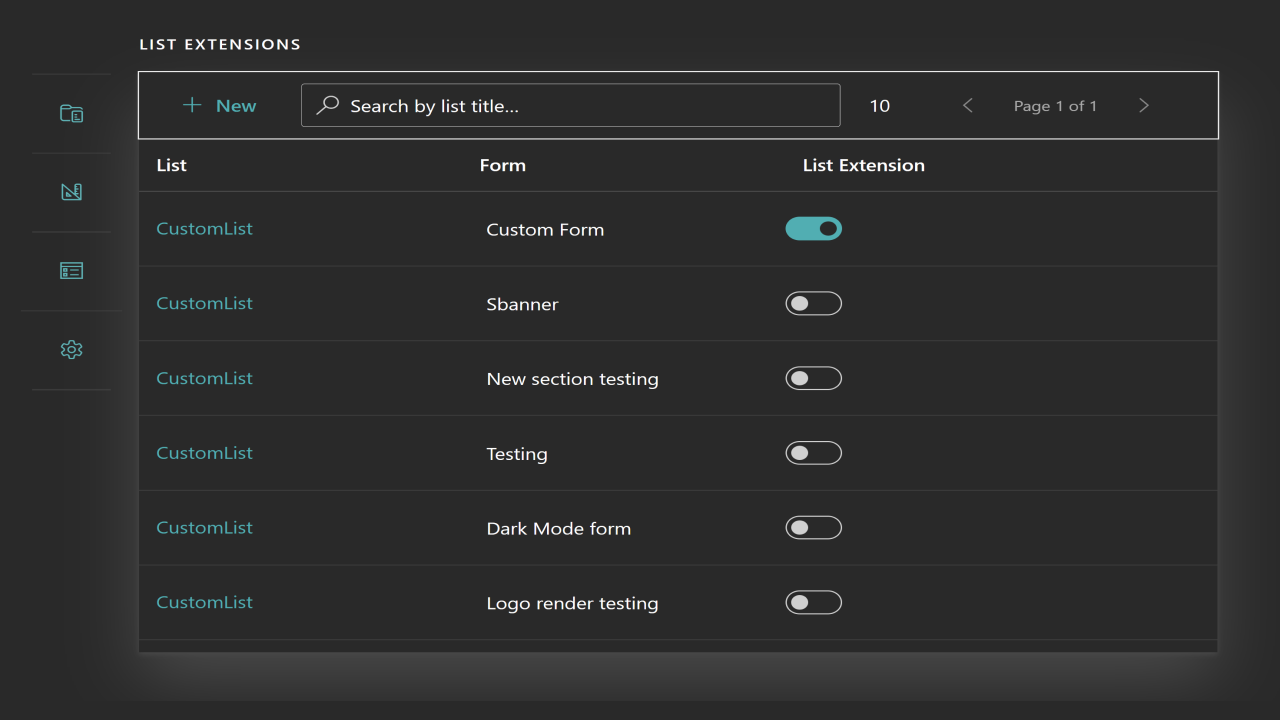This screenshot has width=1280, height=720.
Task: Select the Logo render testing cell
Action: (572, 603)
